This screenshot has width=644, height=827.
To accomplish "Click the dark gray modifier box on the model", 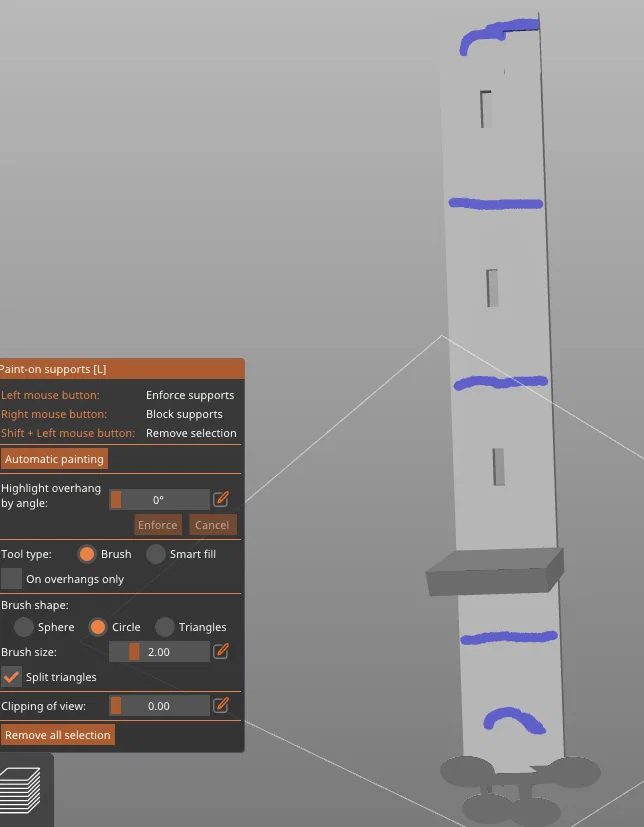I will click(x=495, y=572).
